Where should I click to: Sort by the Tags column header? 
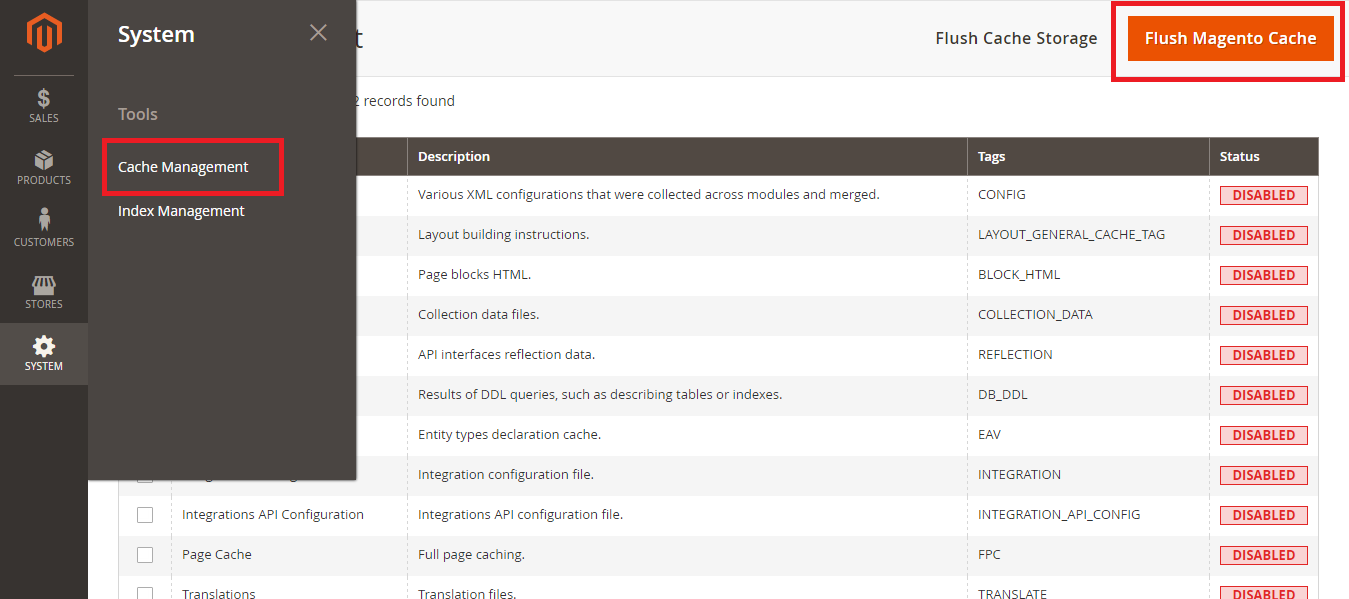(991, 156)
